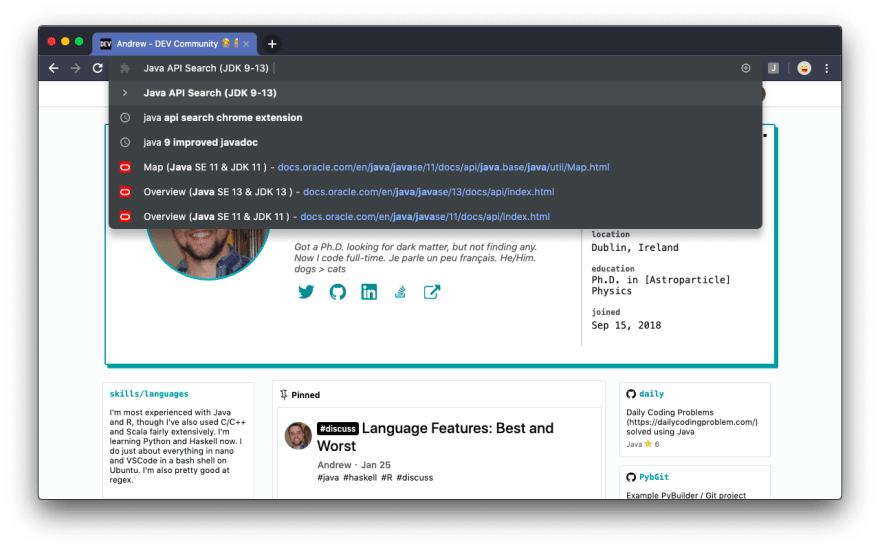Click the pin icon beside Pinned
880x550 pixels.
point(283,395)
